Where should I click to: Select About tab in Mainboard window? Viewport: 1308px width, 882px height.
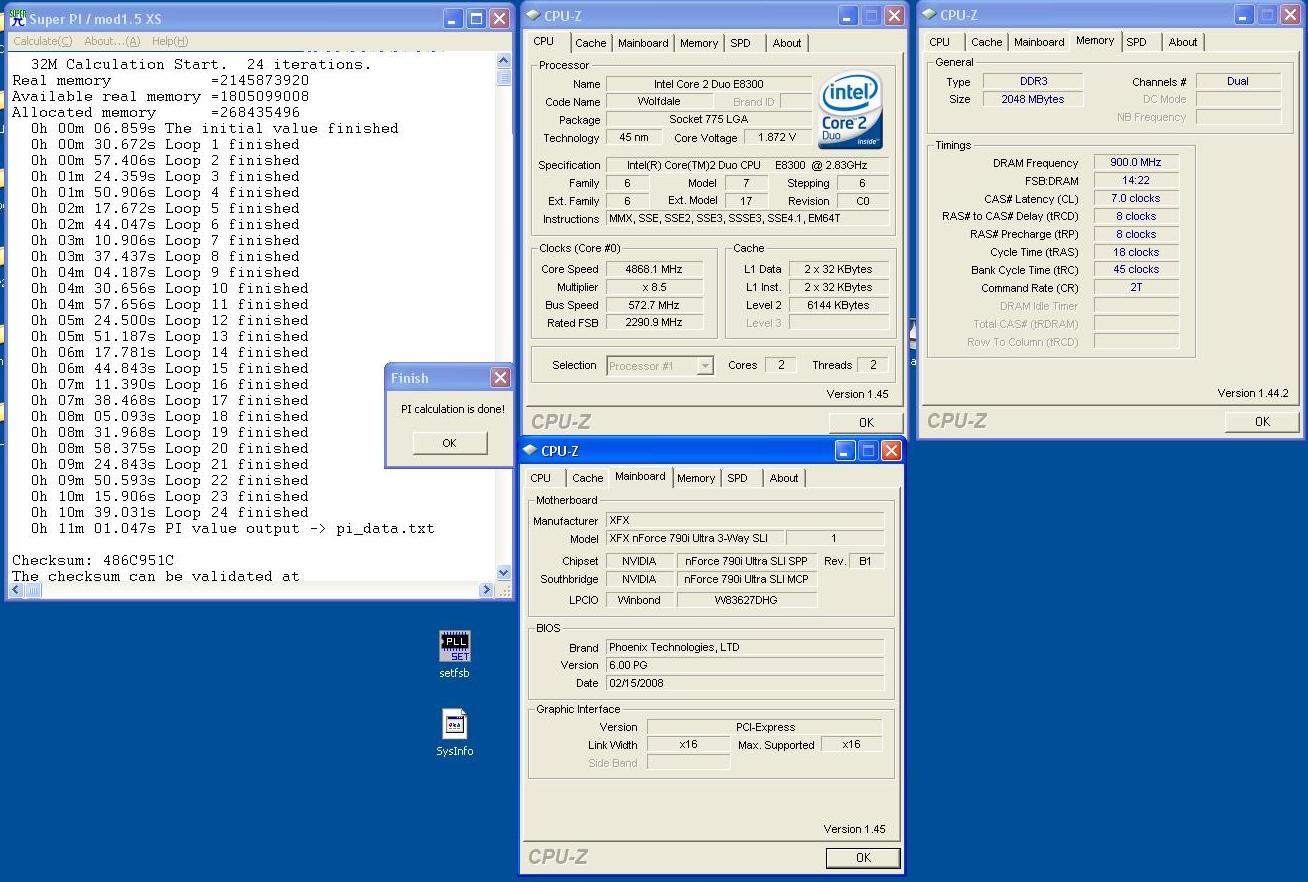tap(784, 478)
